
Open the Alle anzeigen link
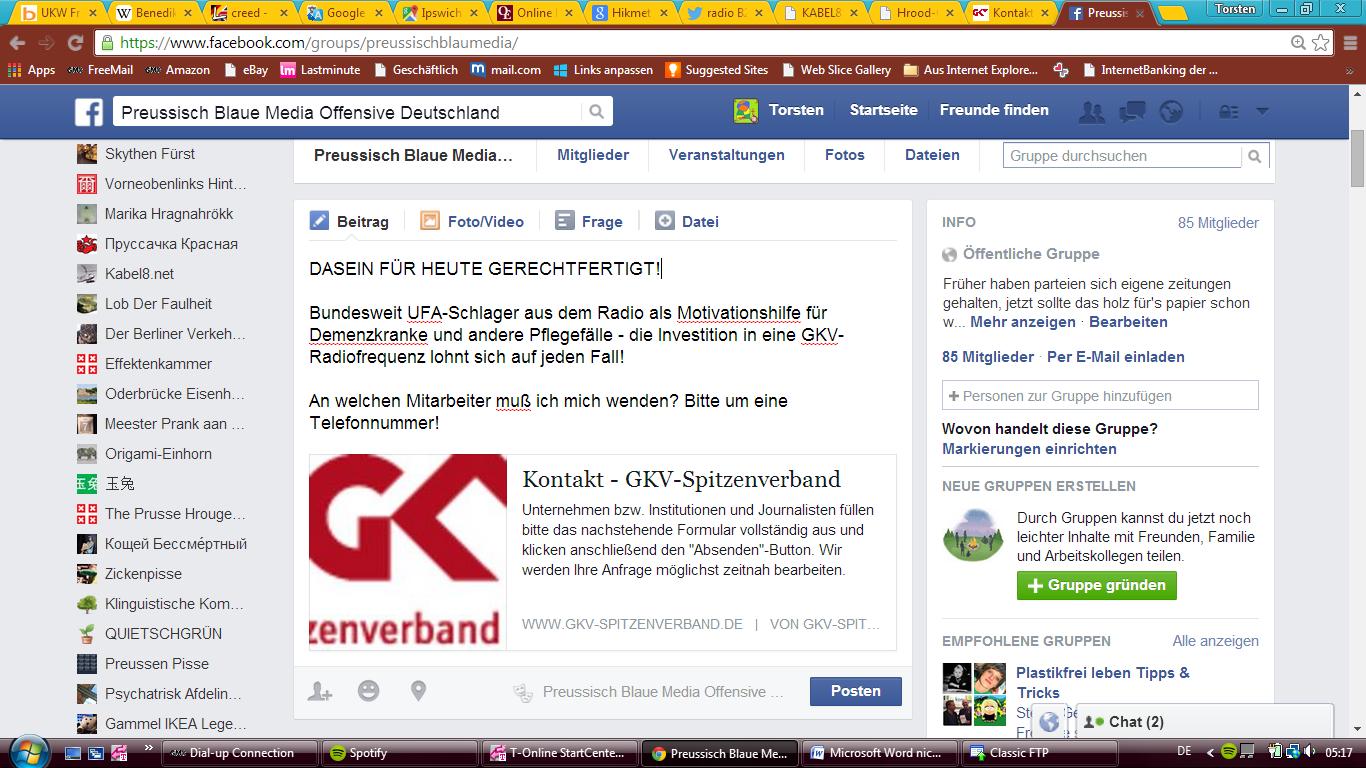(1215, 641)
